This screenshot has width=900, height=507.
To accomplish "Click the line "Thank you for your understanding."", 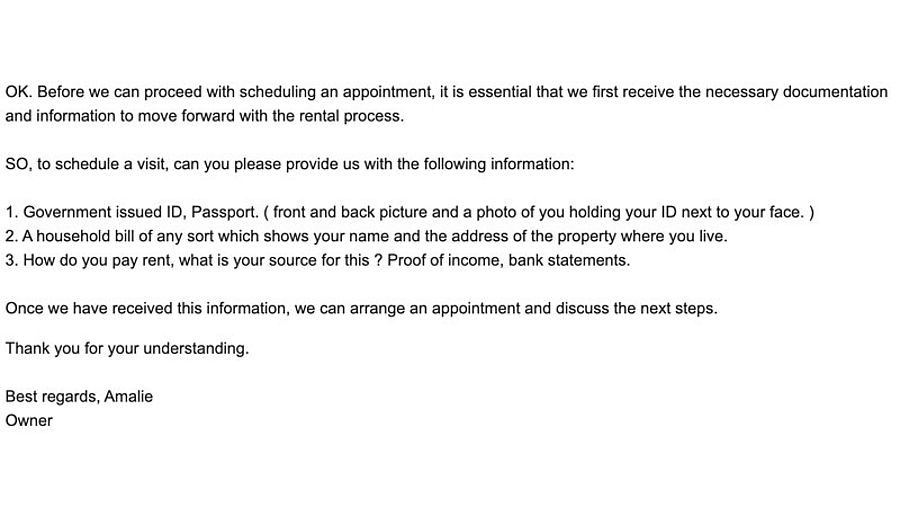I will pyautogui.click(x=127, y=348).
